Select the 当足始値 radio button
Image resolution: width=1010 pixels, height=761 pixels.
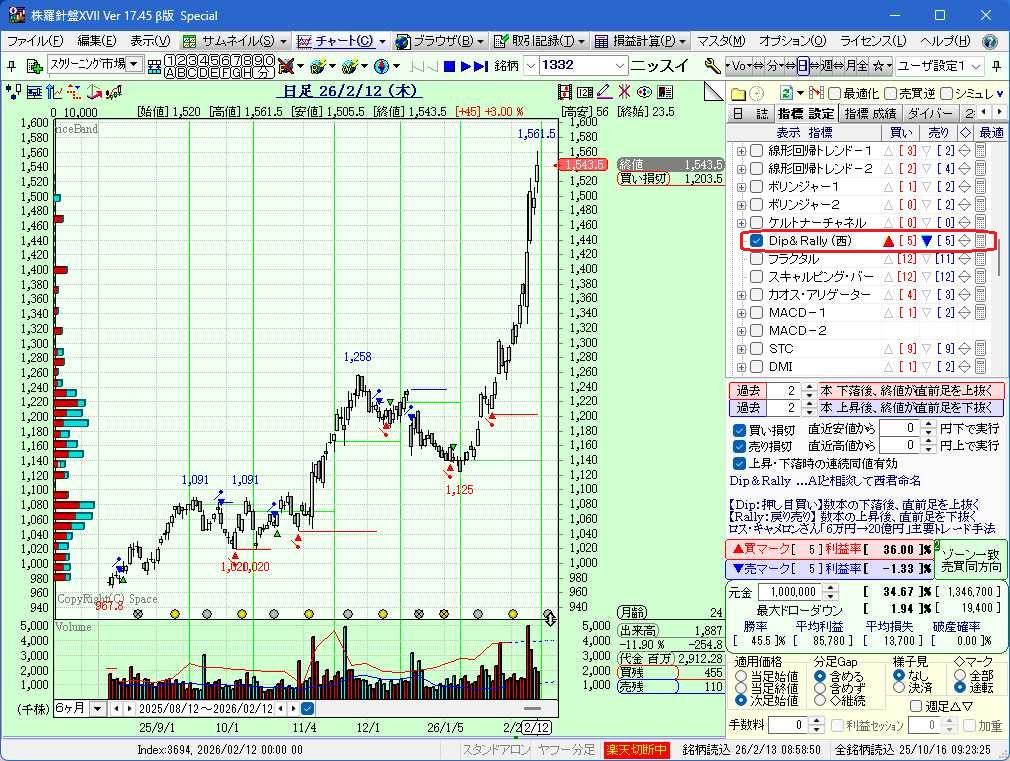741,675
